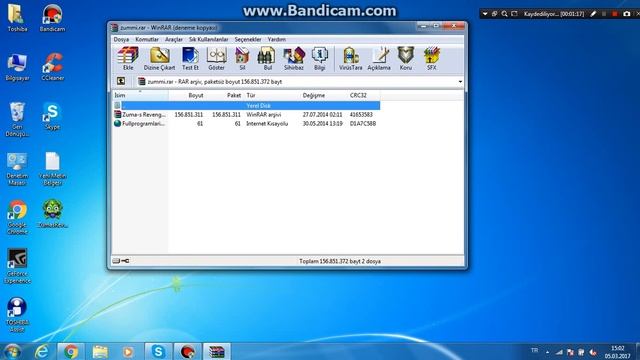
Task: Sort list by CRC32 column
Action: 364,95
